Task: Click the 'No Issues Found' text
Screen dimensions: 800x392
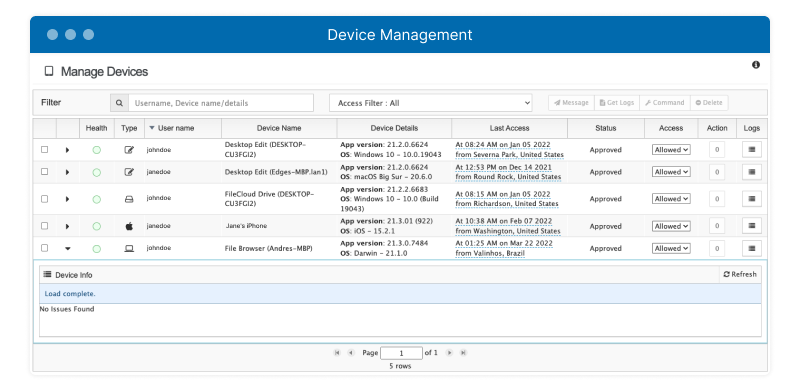Action: (67, 309)
